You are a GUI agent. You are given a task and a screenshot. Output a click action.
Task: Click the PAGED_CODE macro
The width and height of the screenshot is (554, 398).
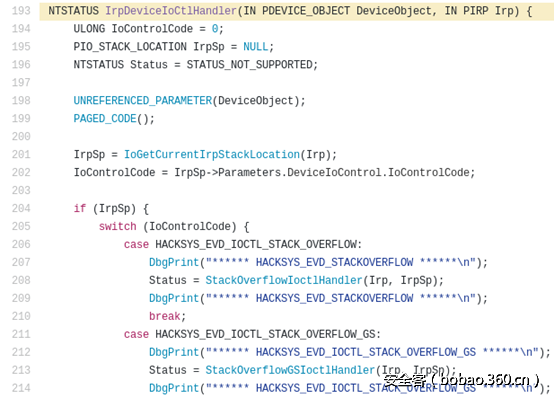tap(105, 119)
